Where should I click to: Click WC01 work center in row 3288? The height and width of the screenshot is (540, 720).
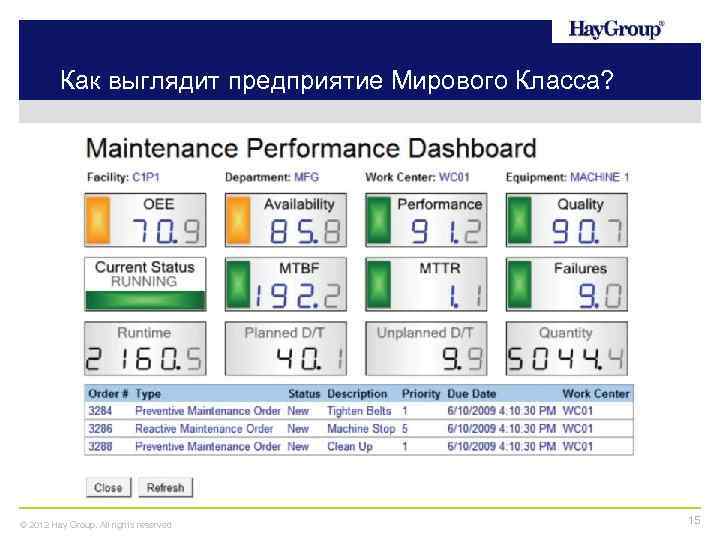(x=578, y=446)
